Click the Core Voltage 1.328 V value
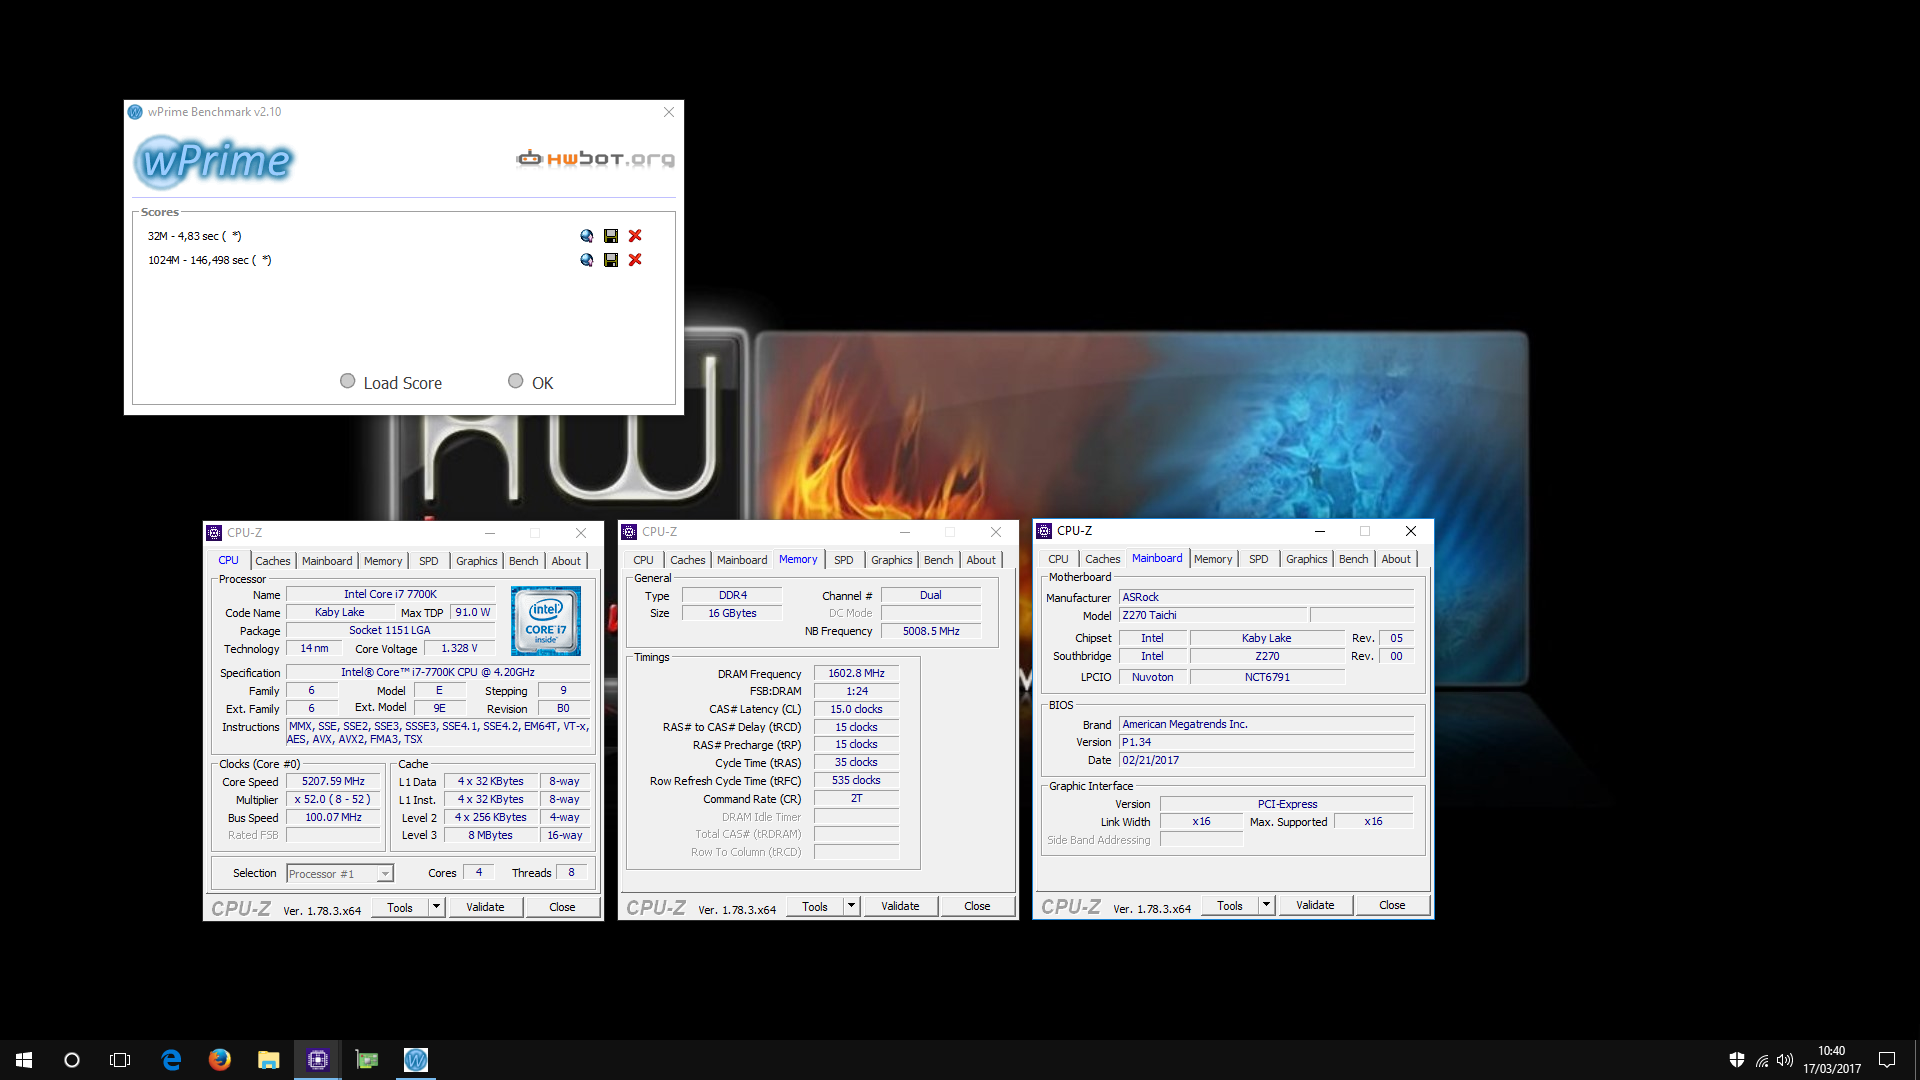This screenshot has height=1080, width=1920. pos(460,649)
